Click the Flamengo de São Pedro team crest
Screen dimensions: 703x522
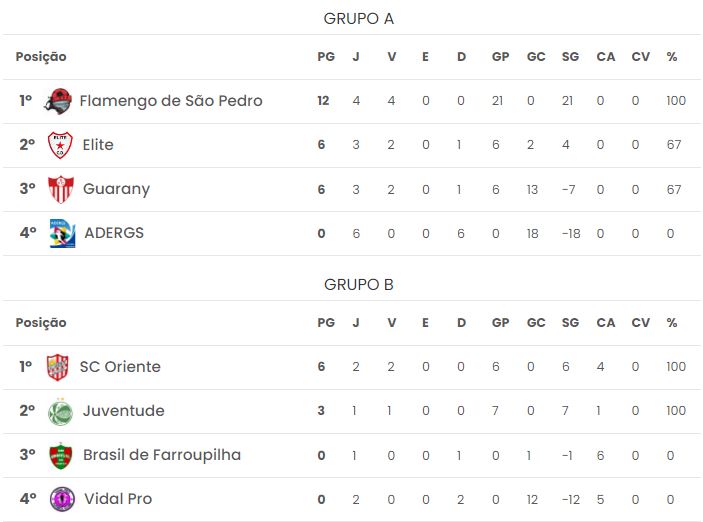pyautogui.click(x=59, y=100)
